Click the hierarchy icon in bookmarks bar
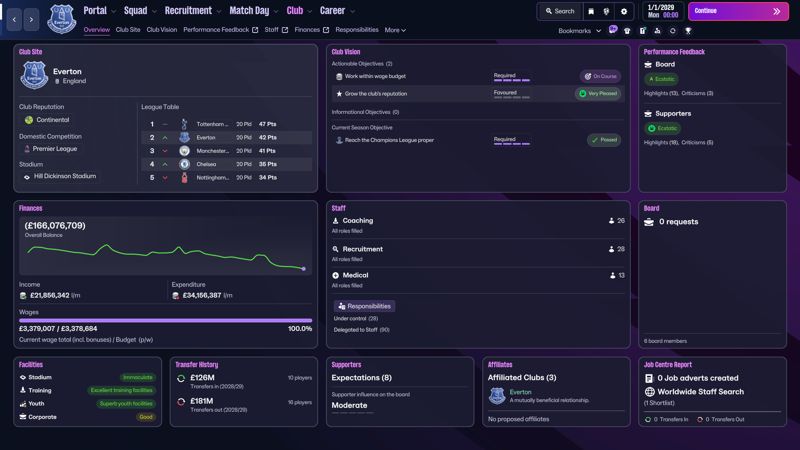The height and width of the screenshot is (450, 800). 657,31
